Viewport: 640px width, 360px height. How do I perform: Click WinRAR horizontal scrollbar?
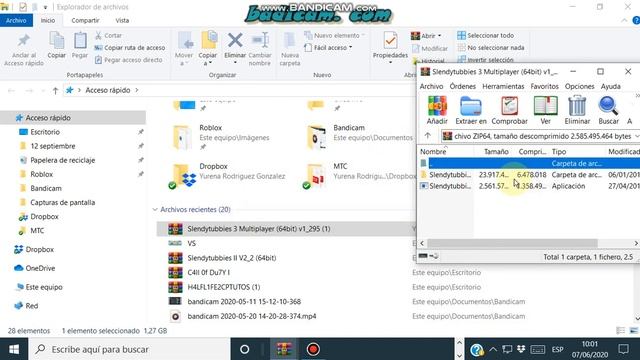click(512, 243)
